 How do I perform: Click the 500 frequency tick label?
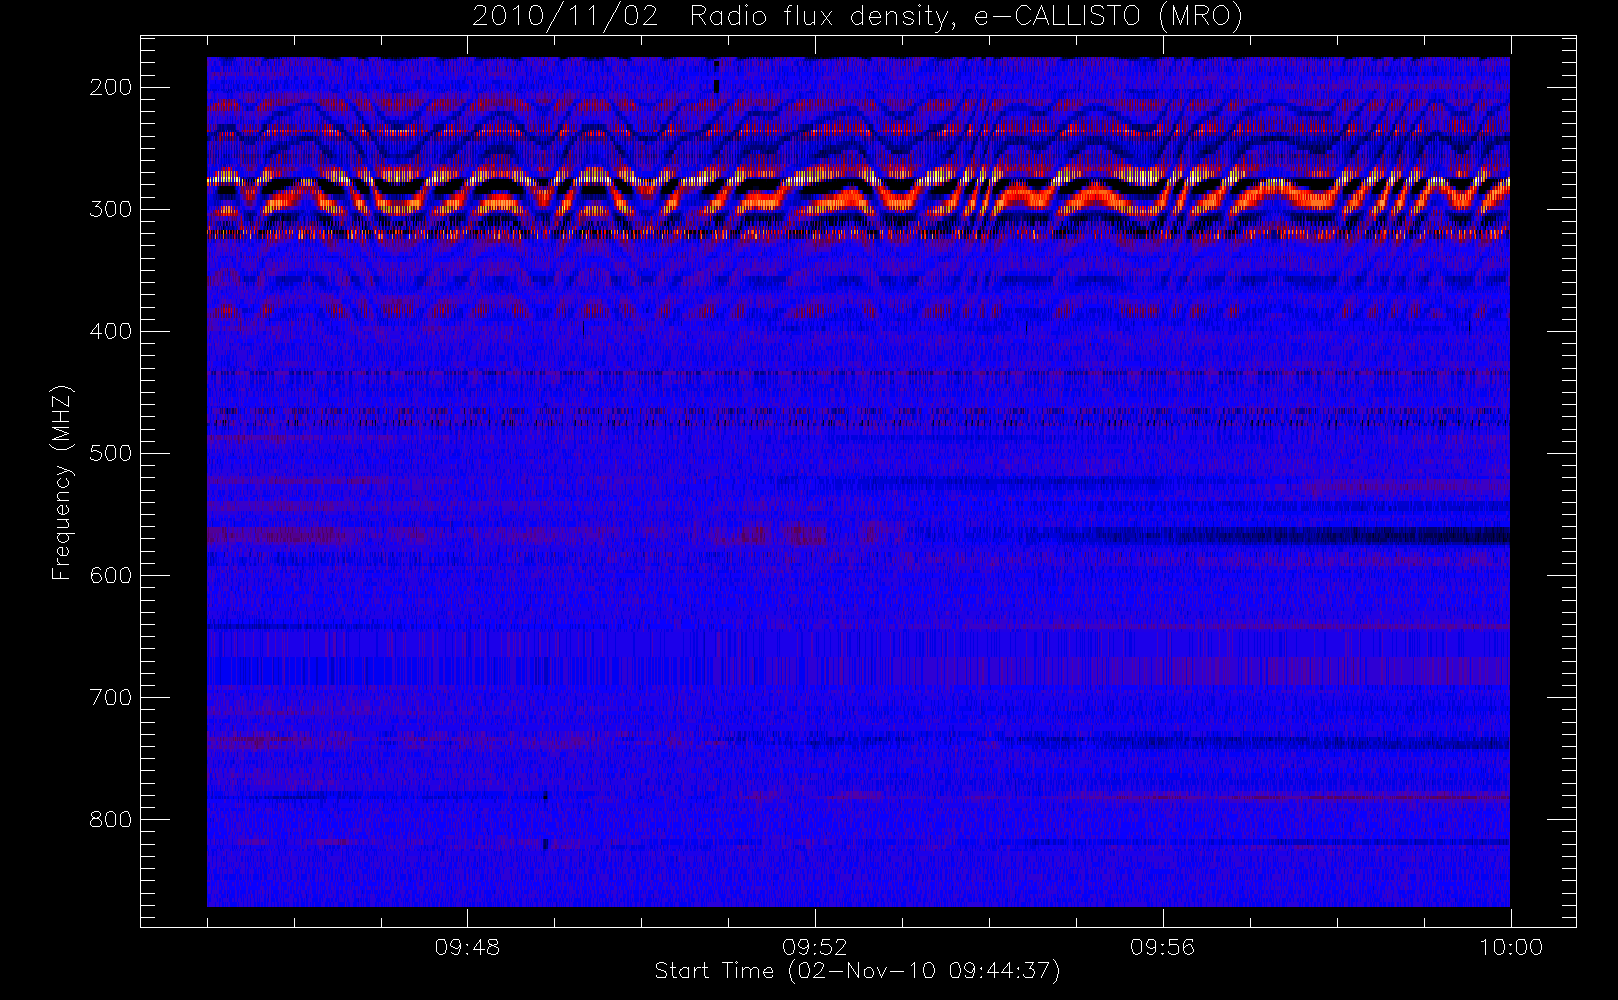(x=111, y=453)
